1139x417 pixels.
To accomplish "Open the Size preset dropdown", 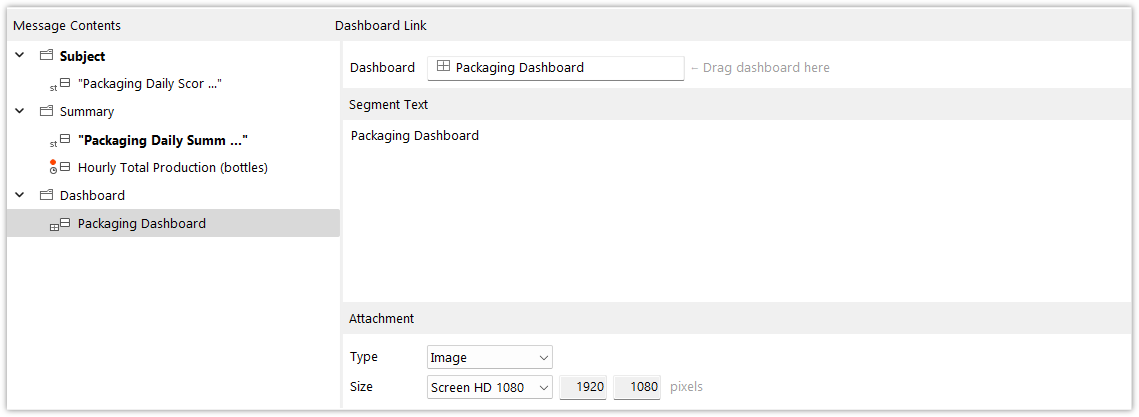I will [490, 387].
